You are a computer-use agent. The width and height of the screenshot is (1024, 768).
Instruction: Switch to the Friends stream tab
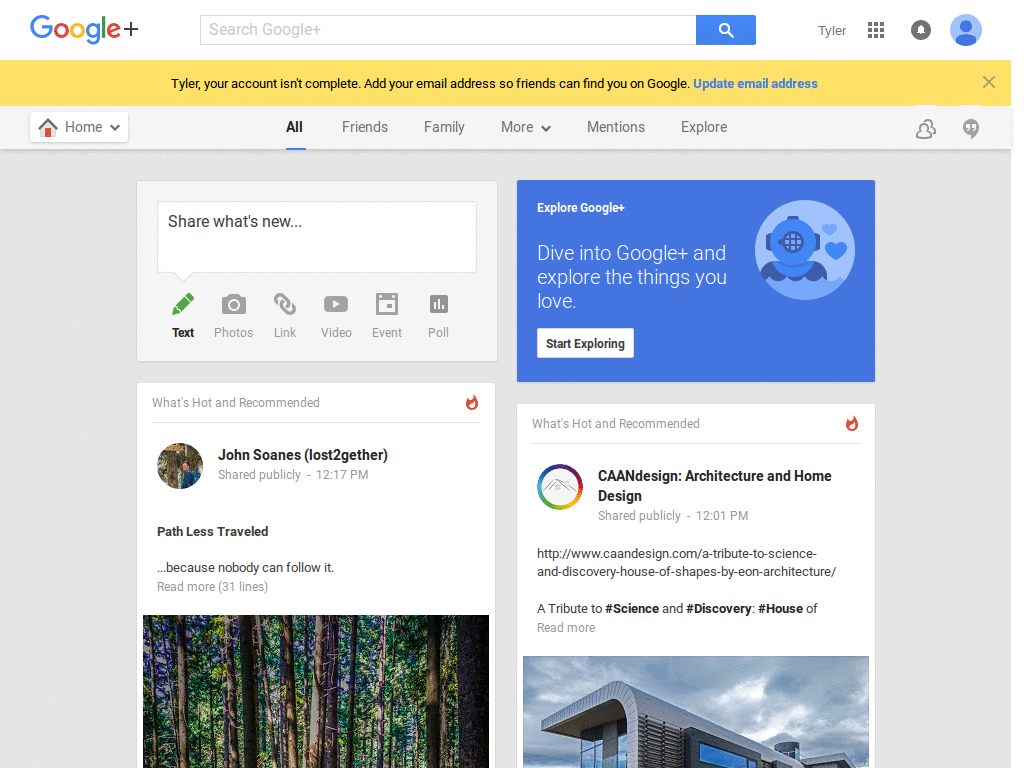[x=364, y=127]
